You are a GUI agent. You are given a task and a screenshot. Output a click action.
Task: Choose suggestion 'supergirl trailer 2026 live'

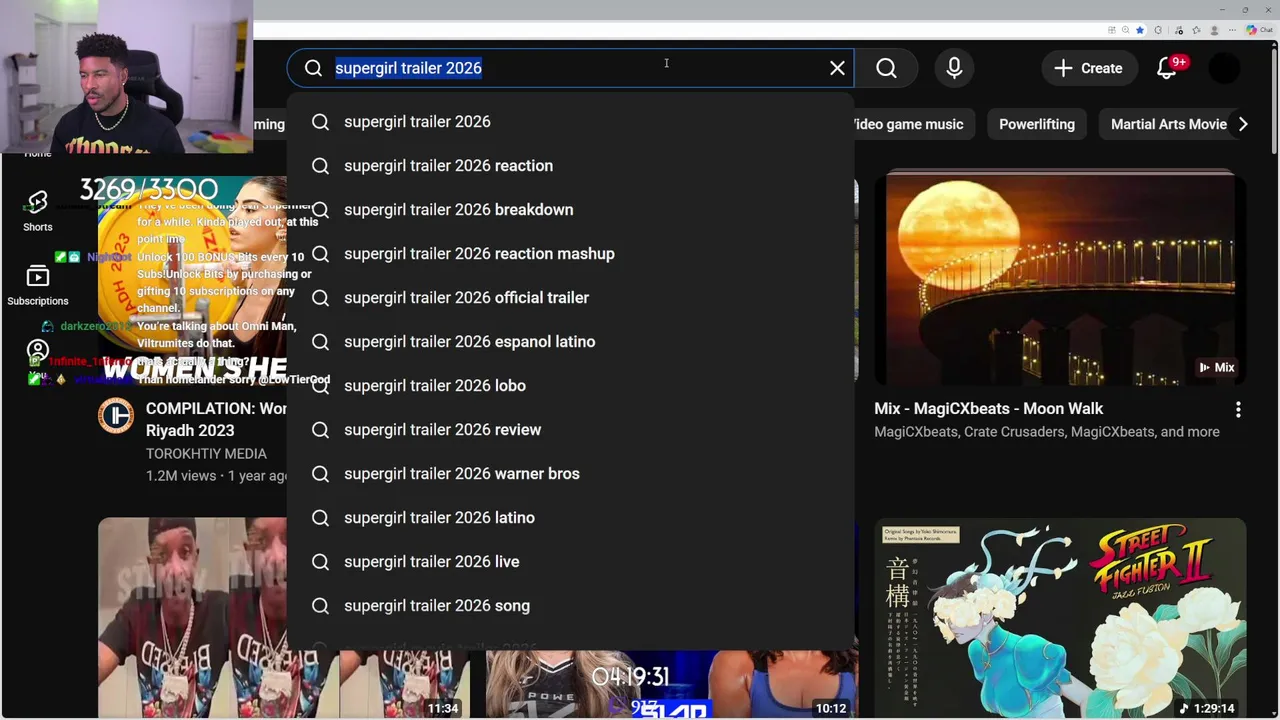570,562
